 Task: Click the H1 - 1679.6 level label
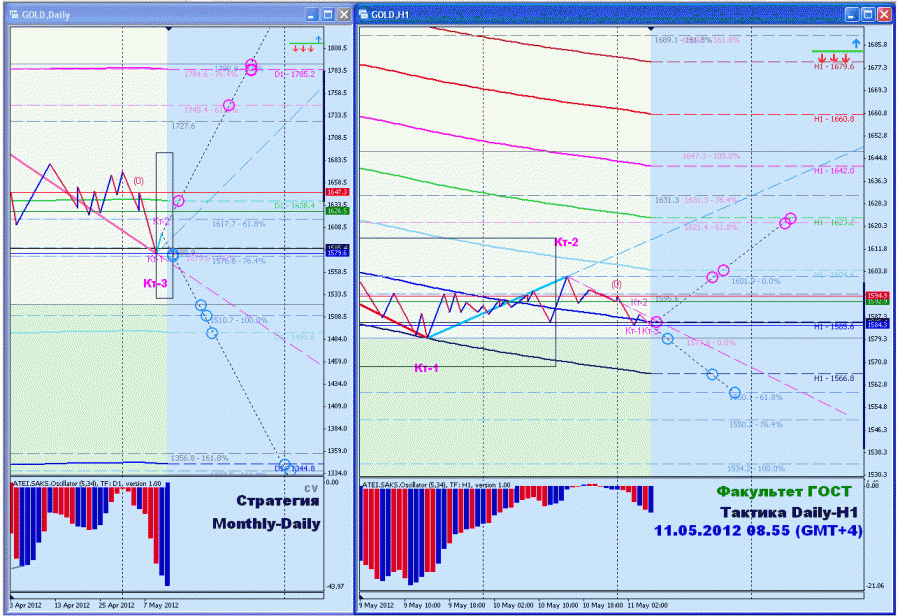(x=834, y=67)
